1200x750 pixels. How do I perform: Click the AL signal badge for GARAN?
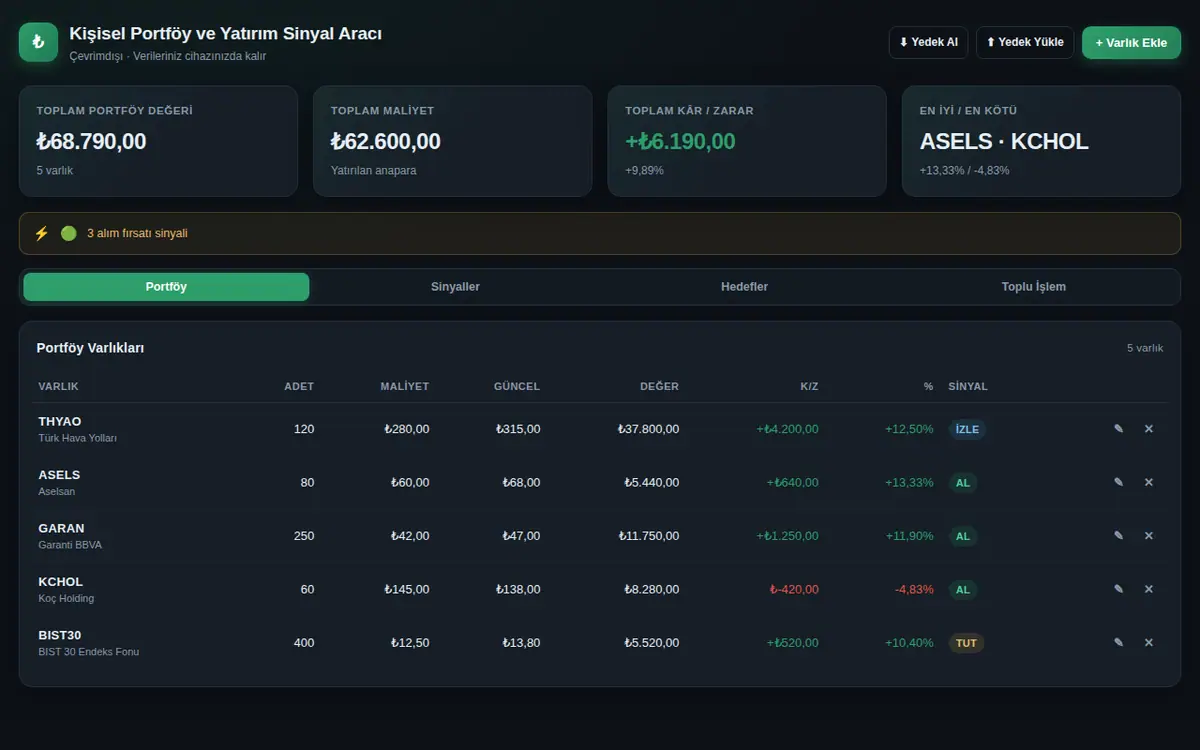click(963, 536)
